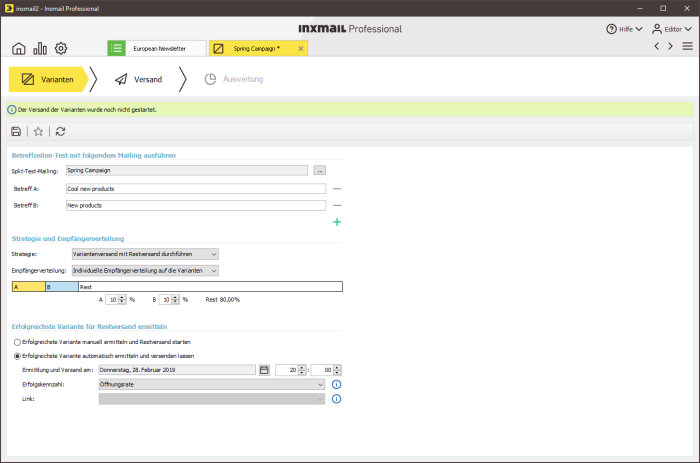700x463 pixels.
Task: Click the Rest 80,00% value
Action: 222,300
